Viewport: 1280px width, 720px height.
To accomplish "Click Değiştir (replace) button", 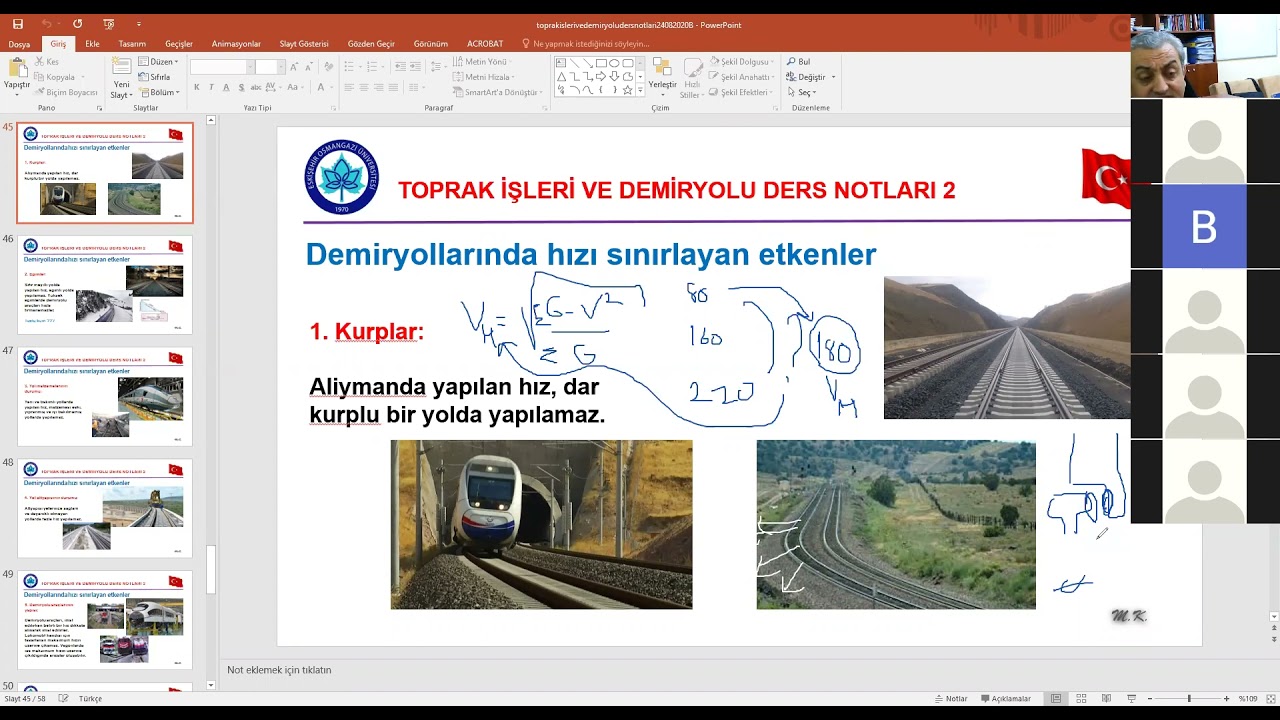I will [x=810, y=77].
